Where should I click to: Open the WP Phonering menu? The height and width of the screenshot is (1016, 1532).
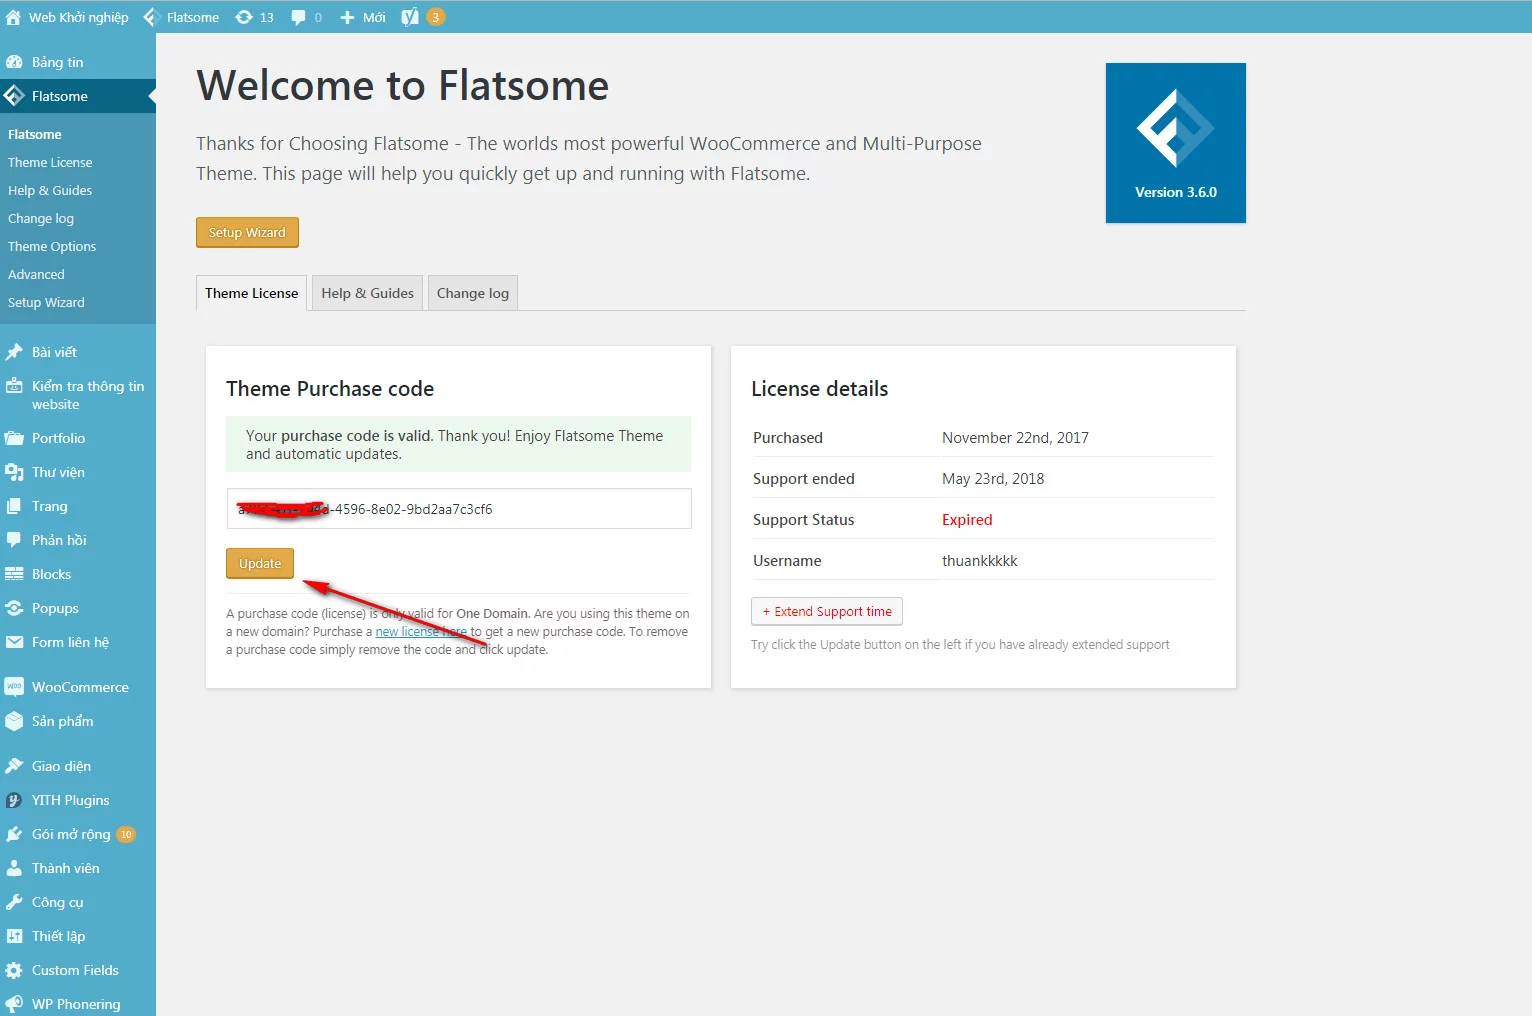tap(78, 1004)
